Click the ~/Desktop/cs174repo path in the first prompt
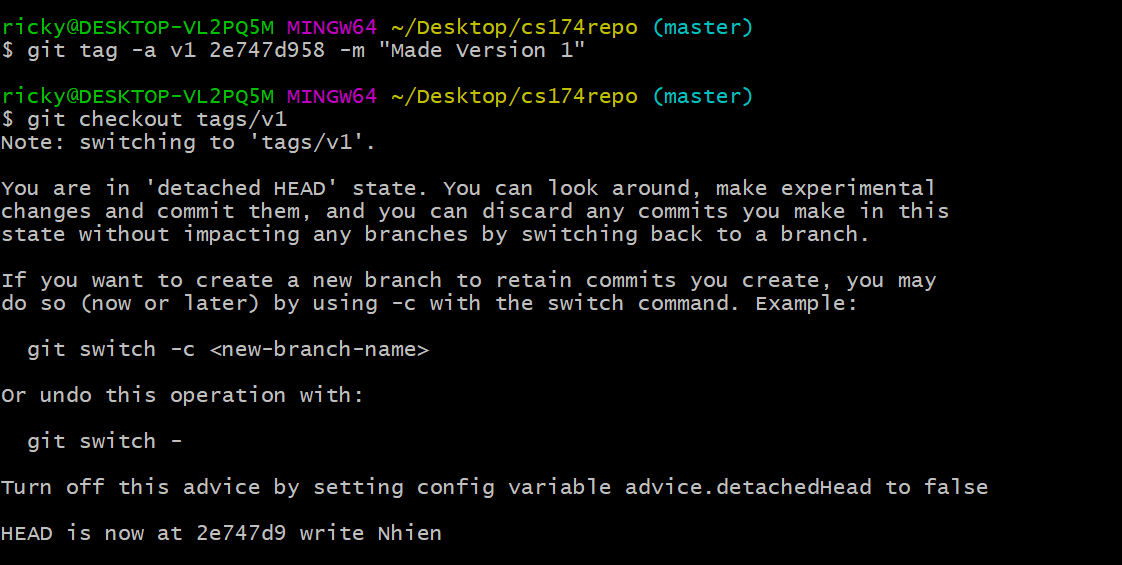1122x565 pixels. click(x=513, y=27)
